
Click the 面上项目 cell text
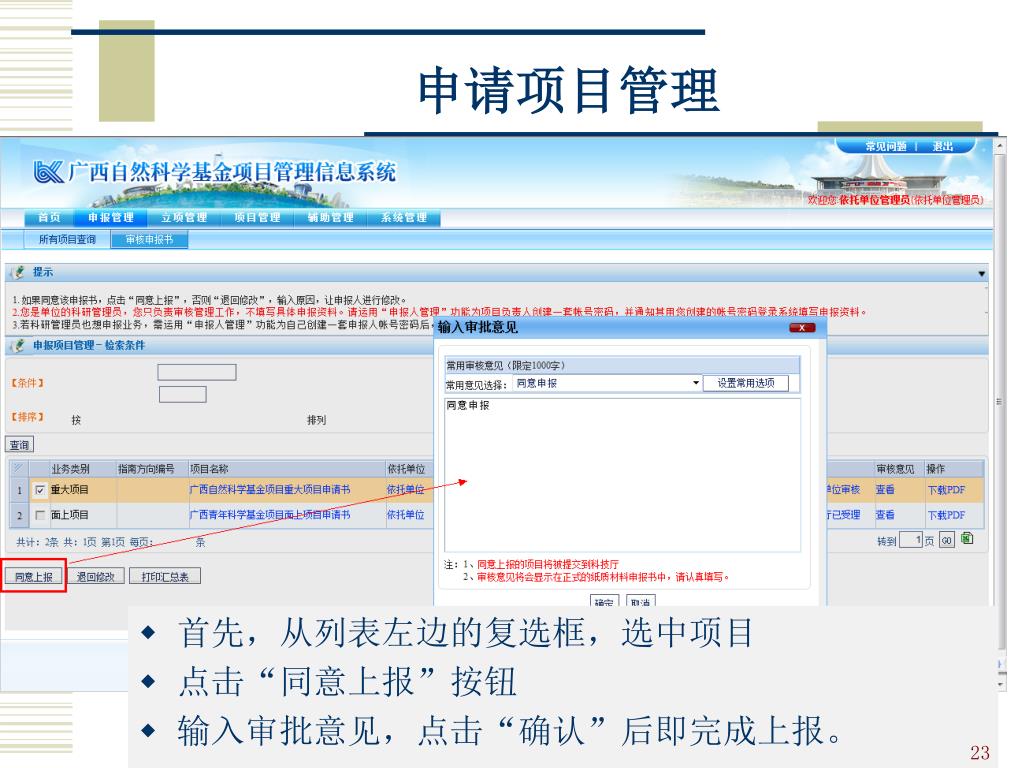pos(70,515)
